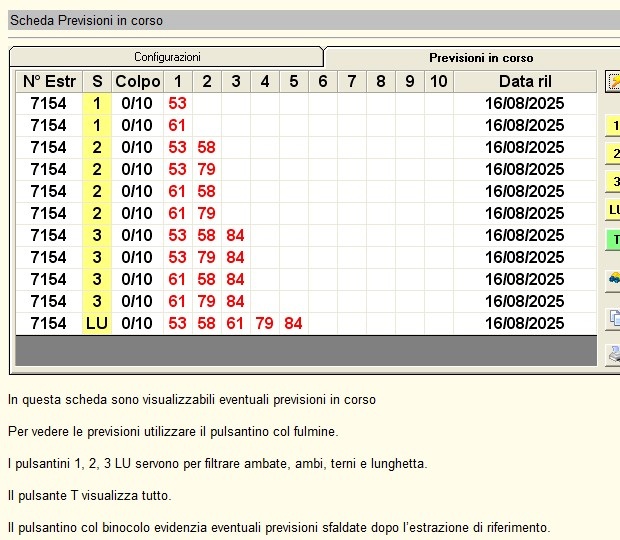
Task: Click the lightning bolt forecasts button
Action: 612,83
